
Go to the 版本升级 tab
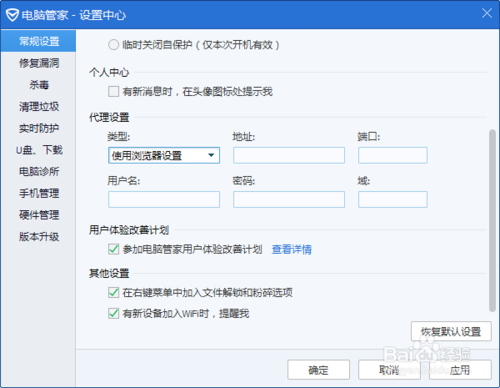[38, 236]
